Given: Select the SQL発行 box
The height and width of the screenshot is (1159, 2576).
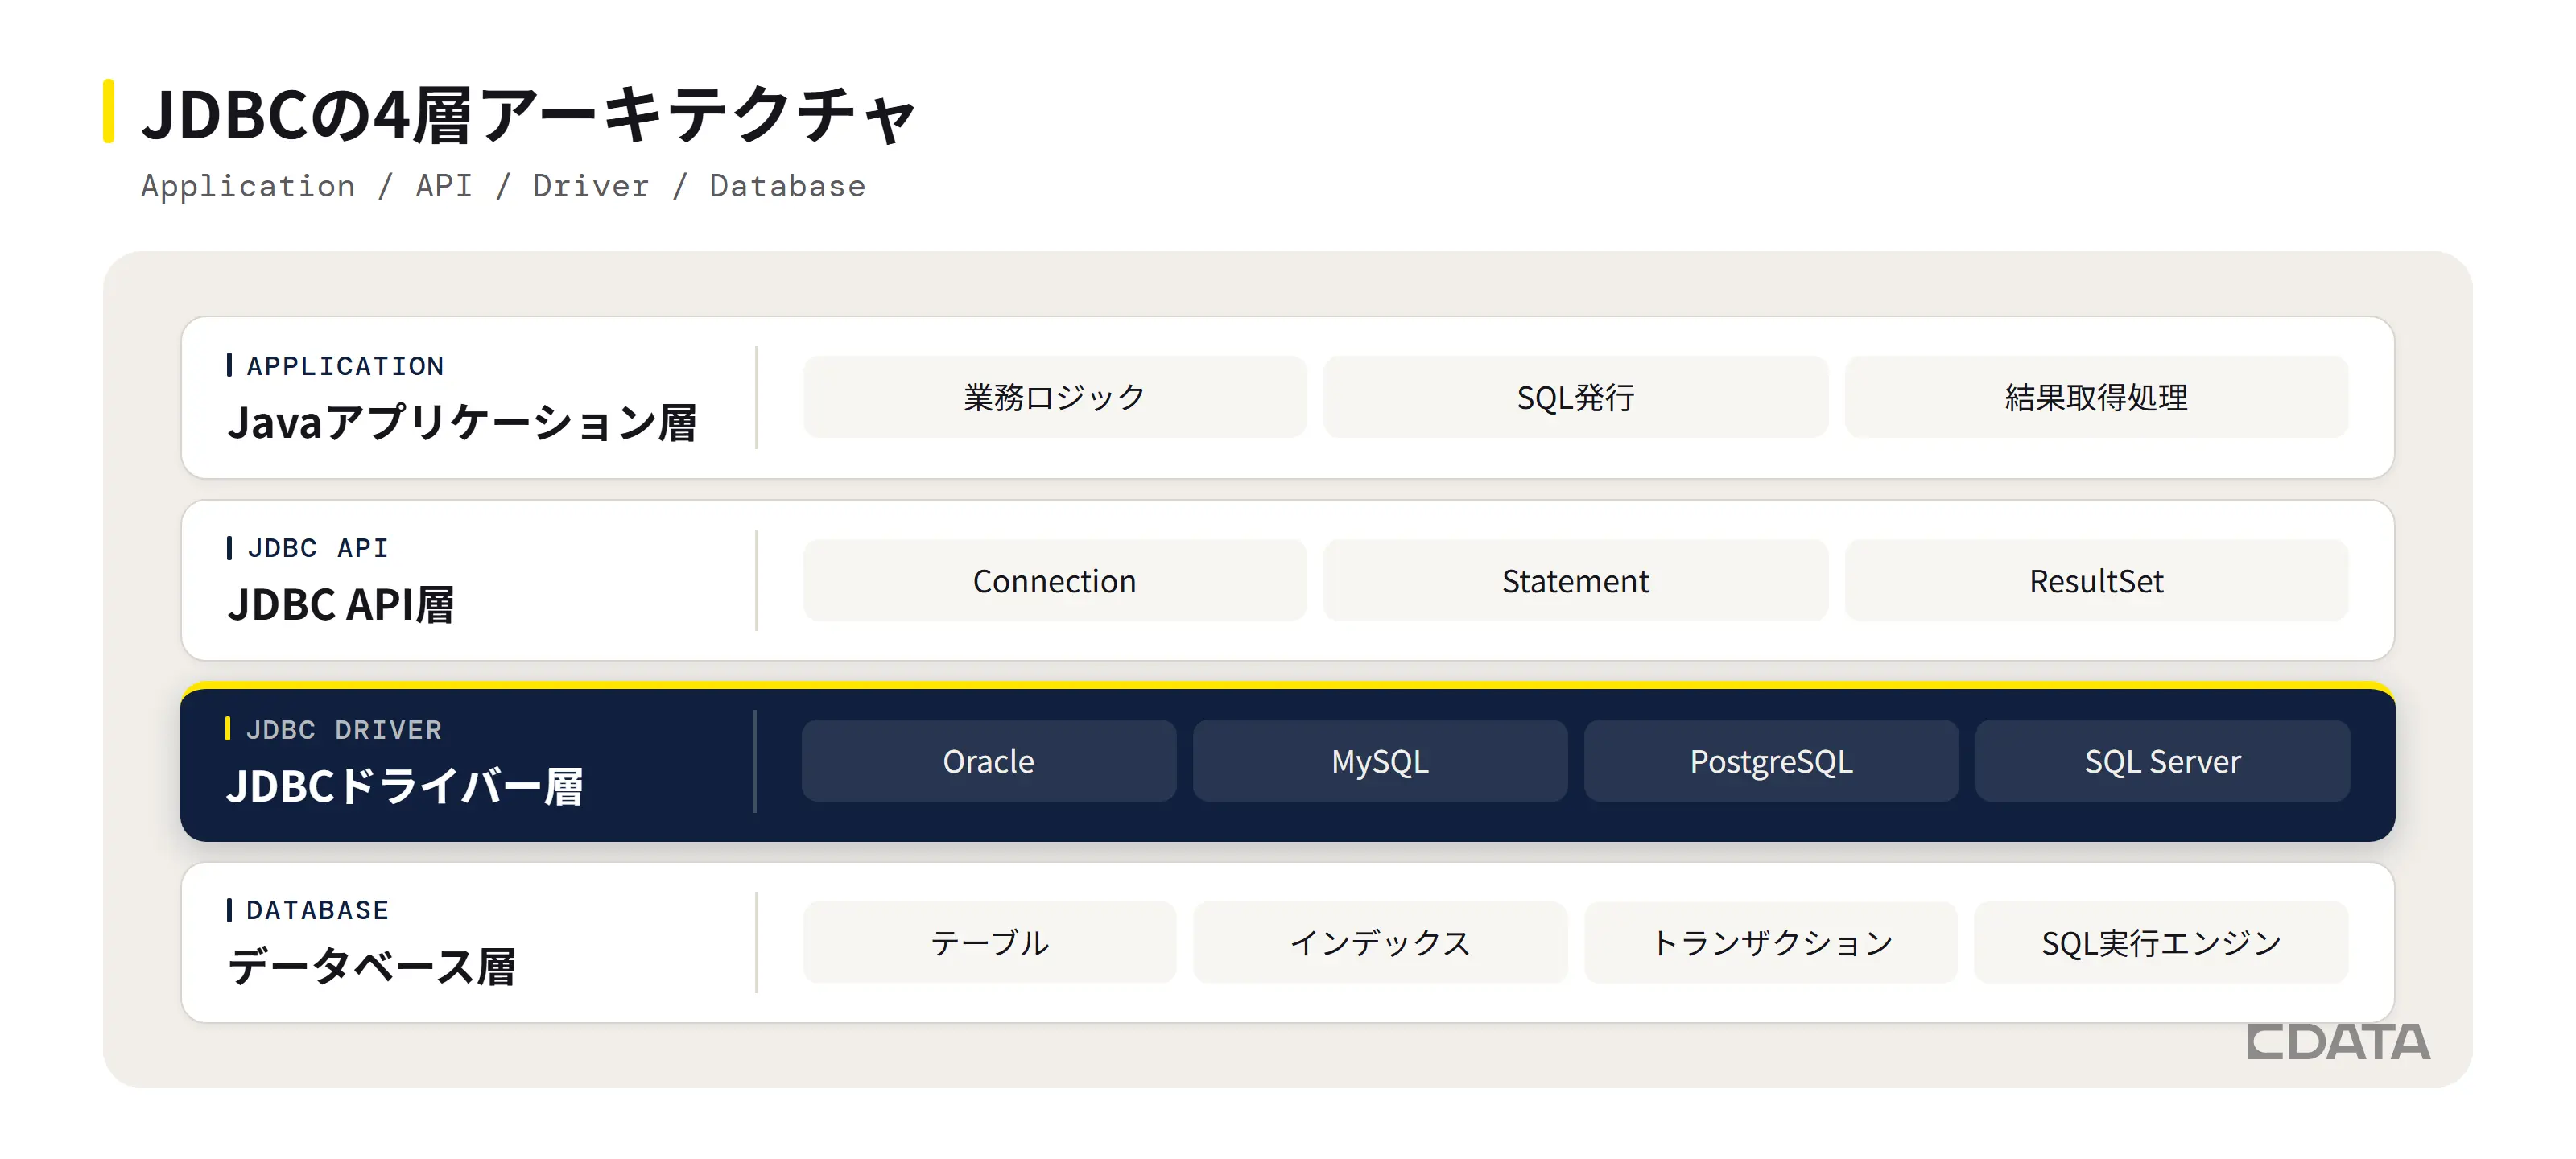Looking at the screenshot, I should 1576,397.
